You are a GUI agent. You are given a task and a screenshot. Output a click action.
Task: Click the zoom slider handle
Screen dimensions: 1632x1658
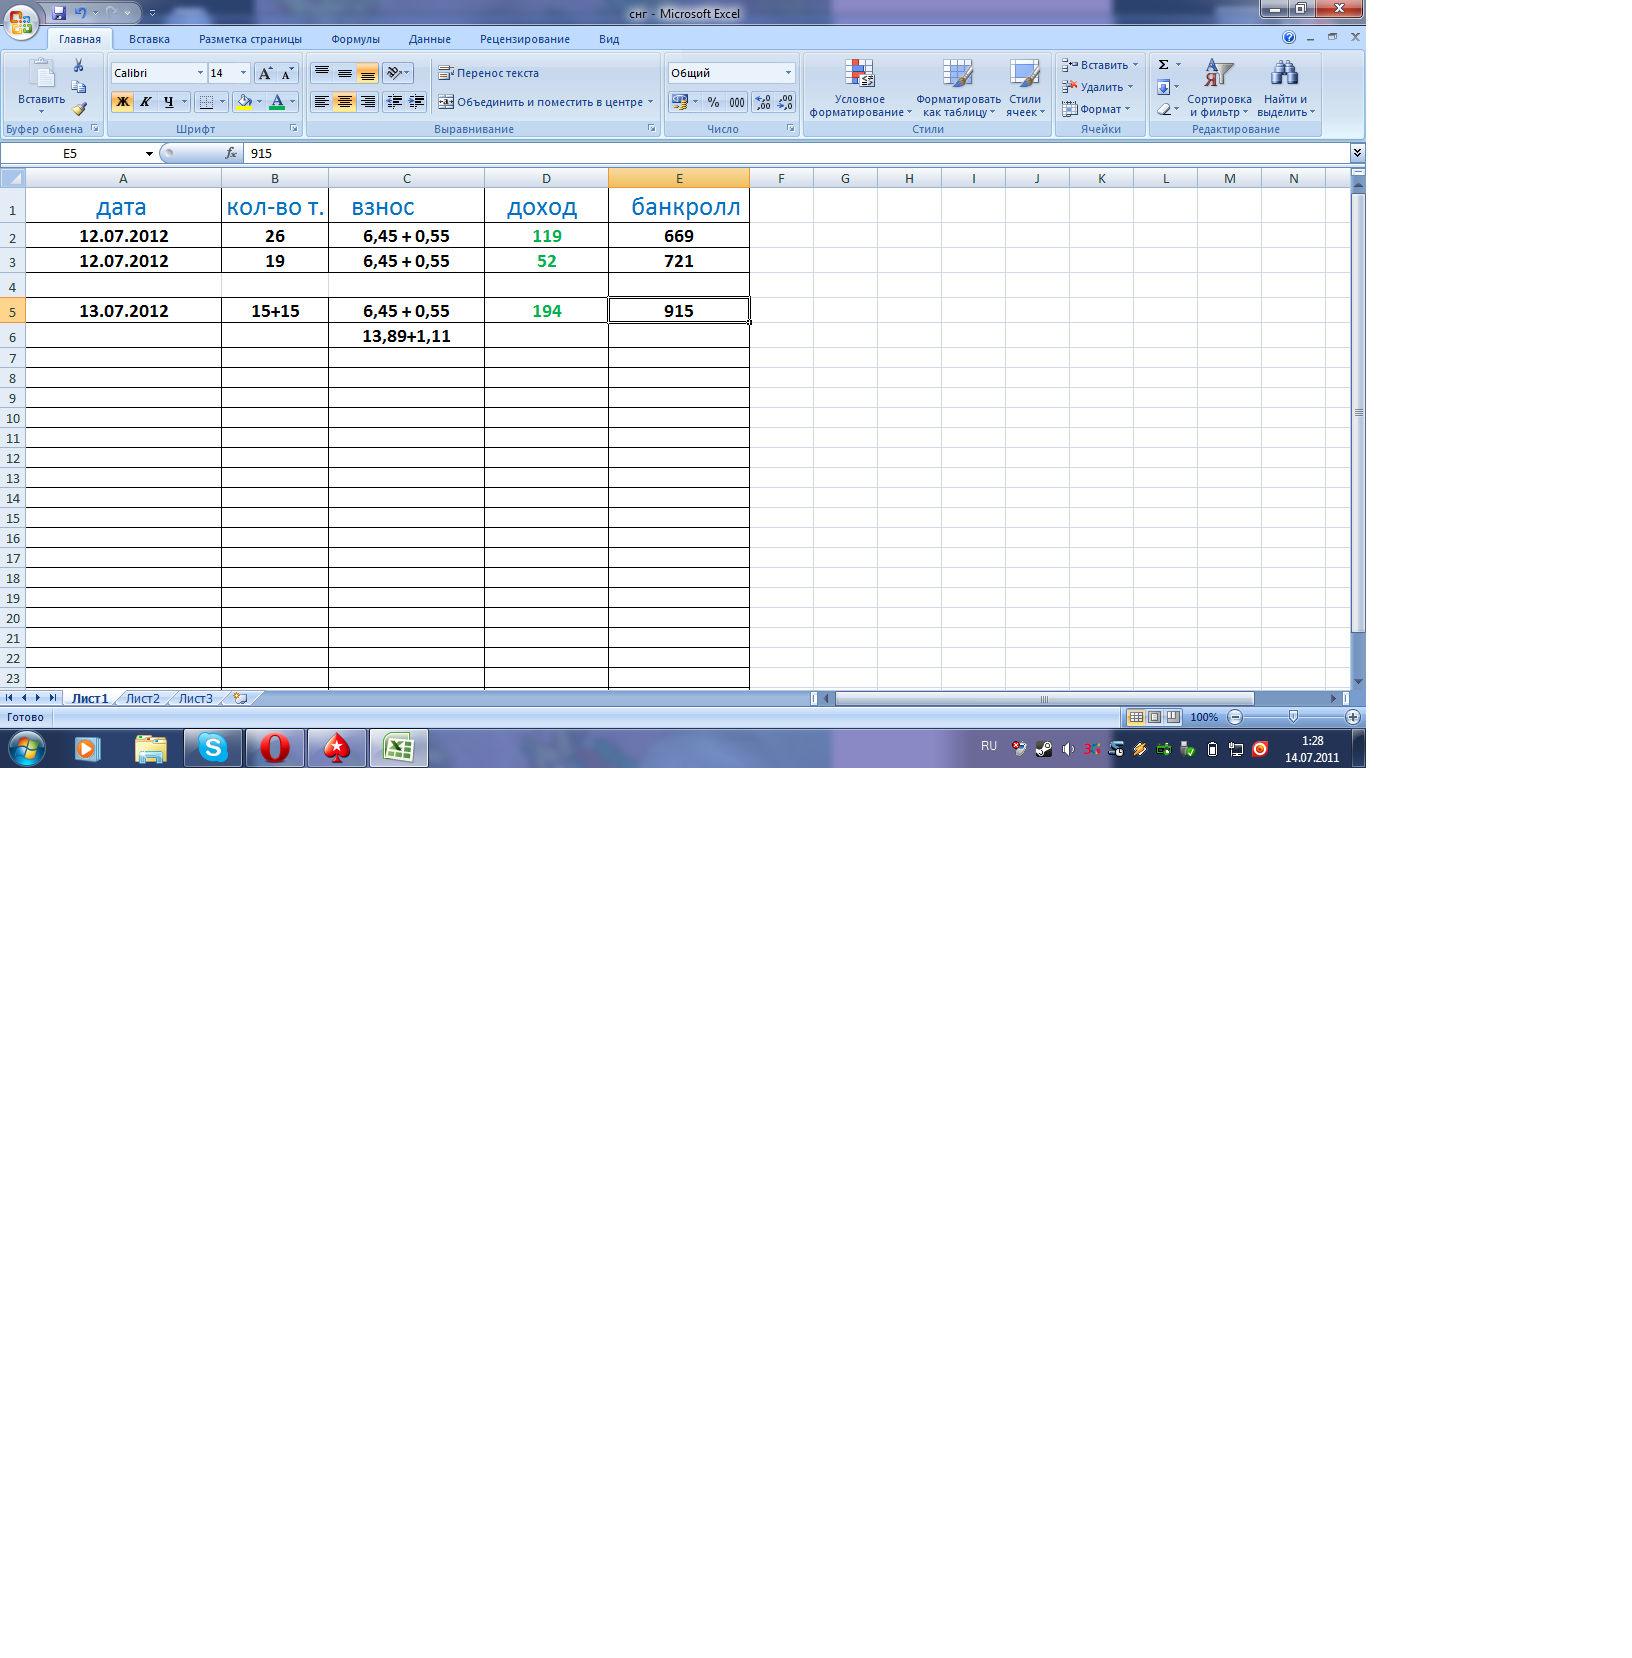[1293, 717]
